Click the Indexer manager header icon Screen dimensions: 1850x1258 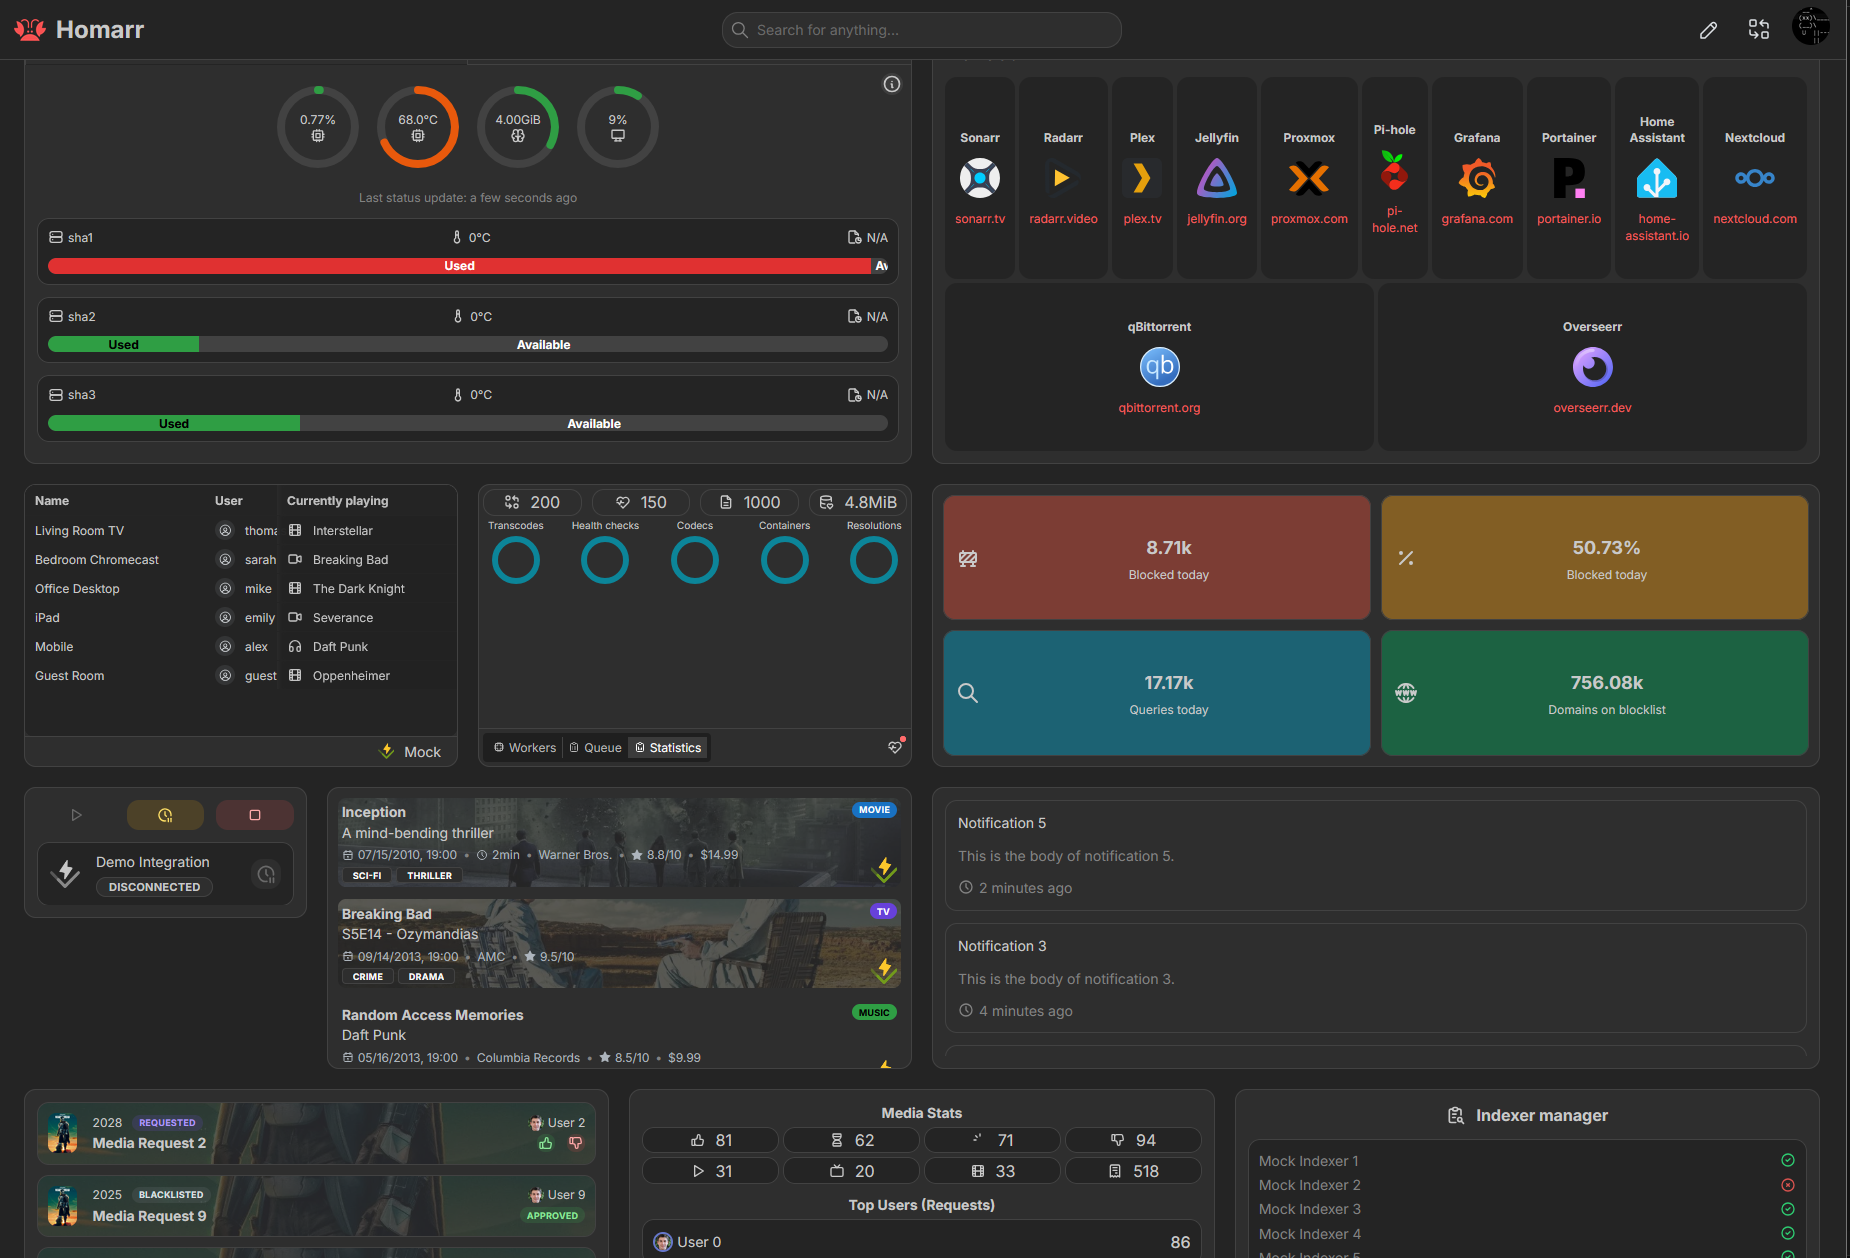(1456, 1115)
